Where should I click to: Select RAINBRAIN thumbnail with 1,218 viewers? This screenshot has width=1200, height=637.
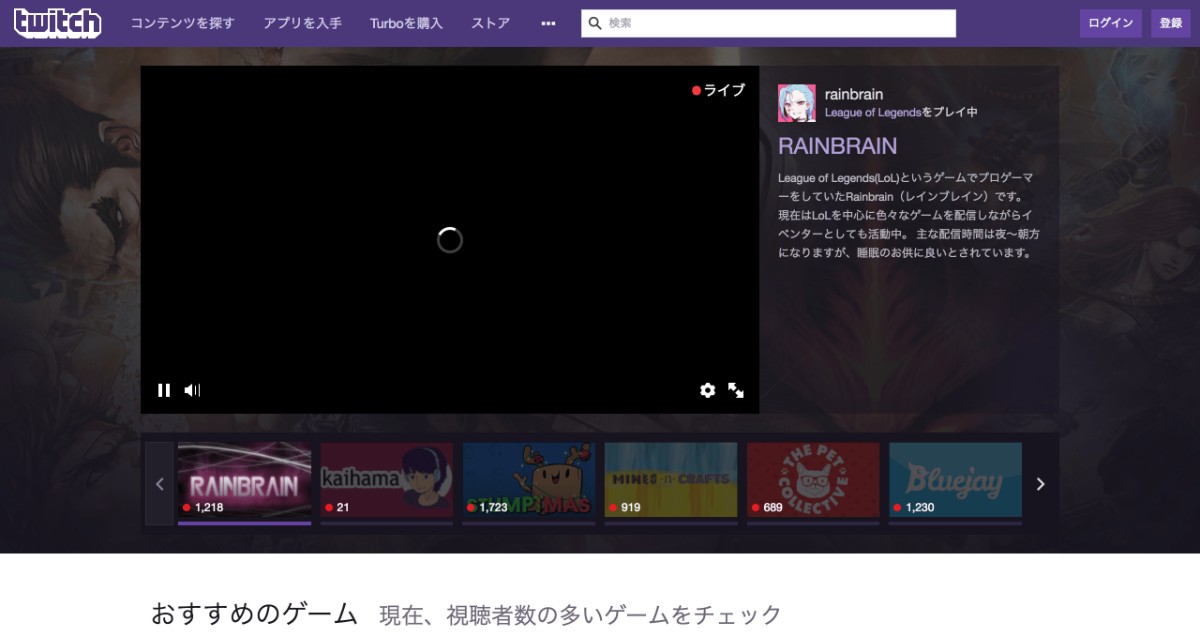(244, 480)
